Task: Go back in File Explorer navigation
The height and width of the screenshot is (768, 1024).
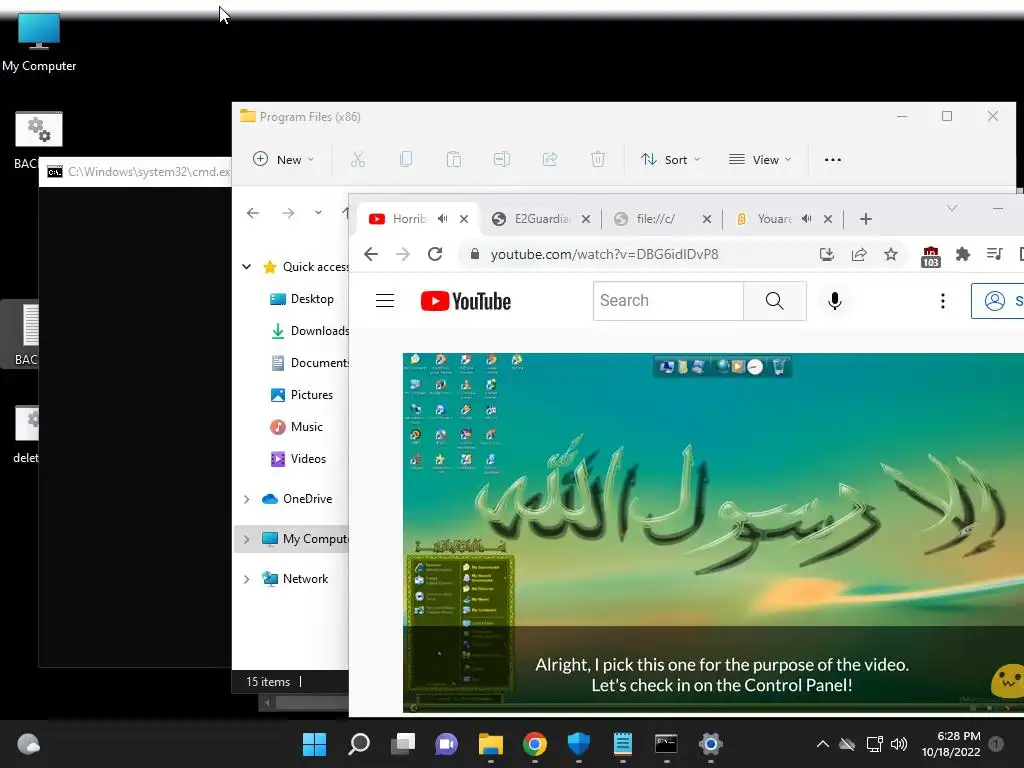Action: click(x=253, y=213)
